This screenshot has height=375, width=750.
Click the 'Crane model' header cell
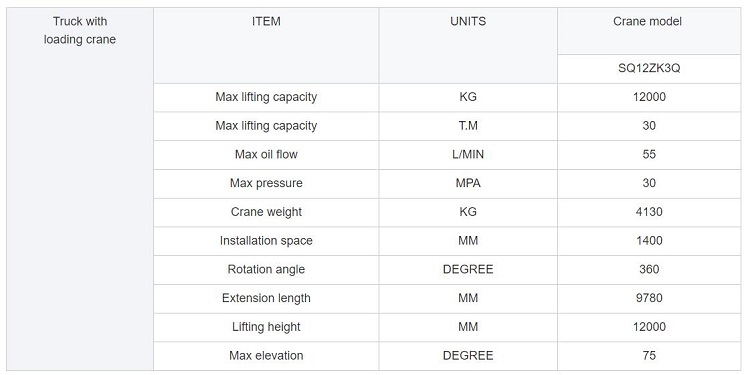[649, 31]
